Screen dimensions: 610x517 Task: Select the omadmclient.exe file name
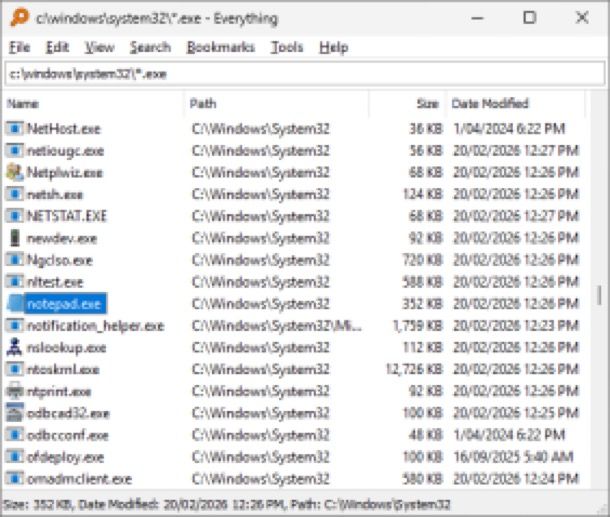pyautogui.click(x=79, y=478)
